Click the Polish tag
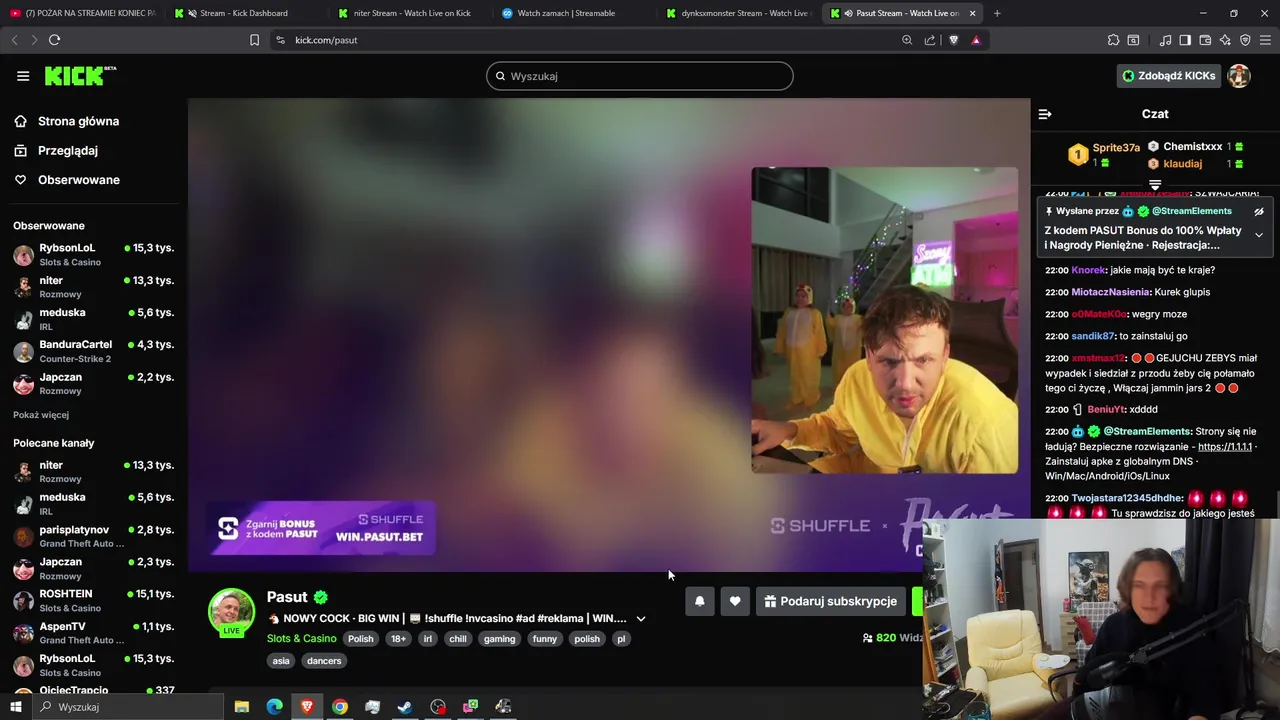The width and height of the screenshot is (1280, 720). click(x=360, y=639)
